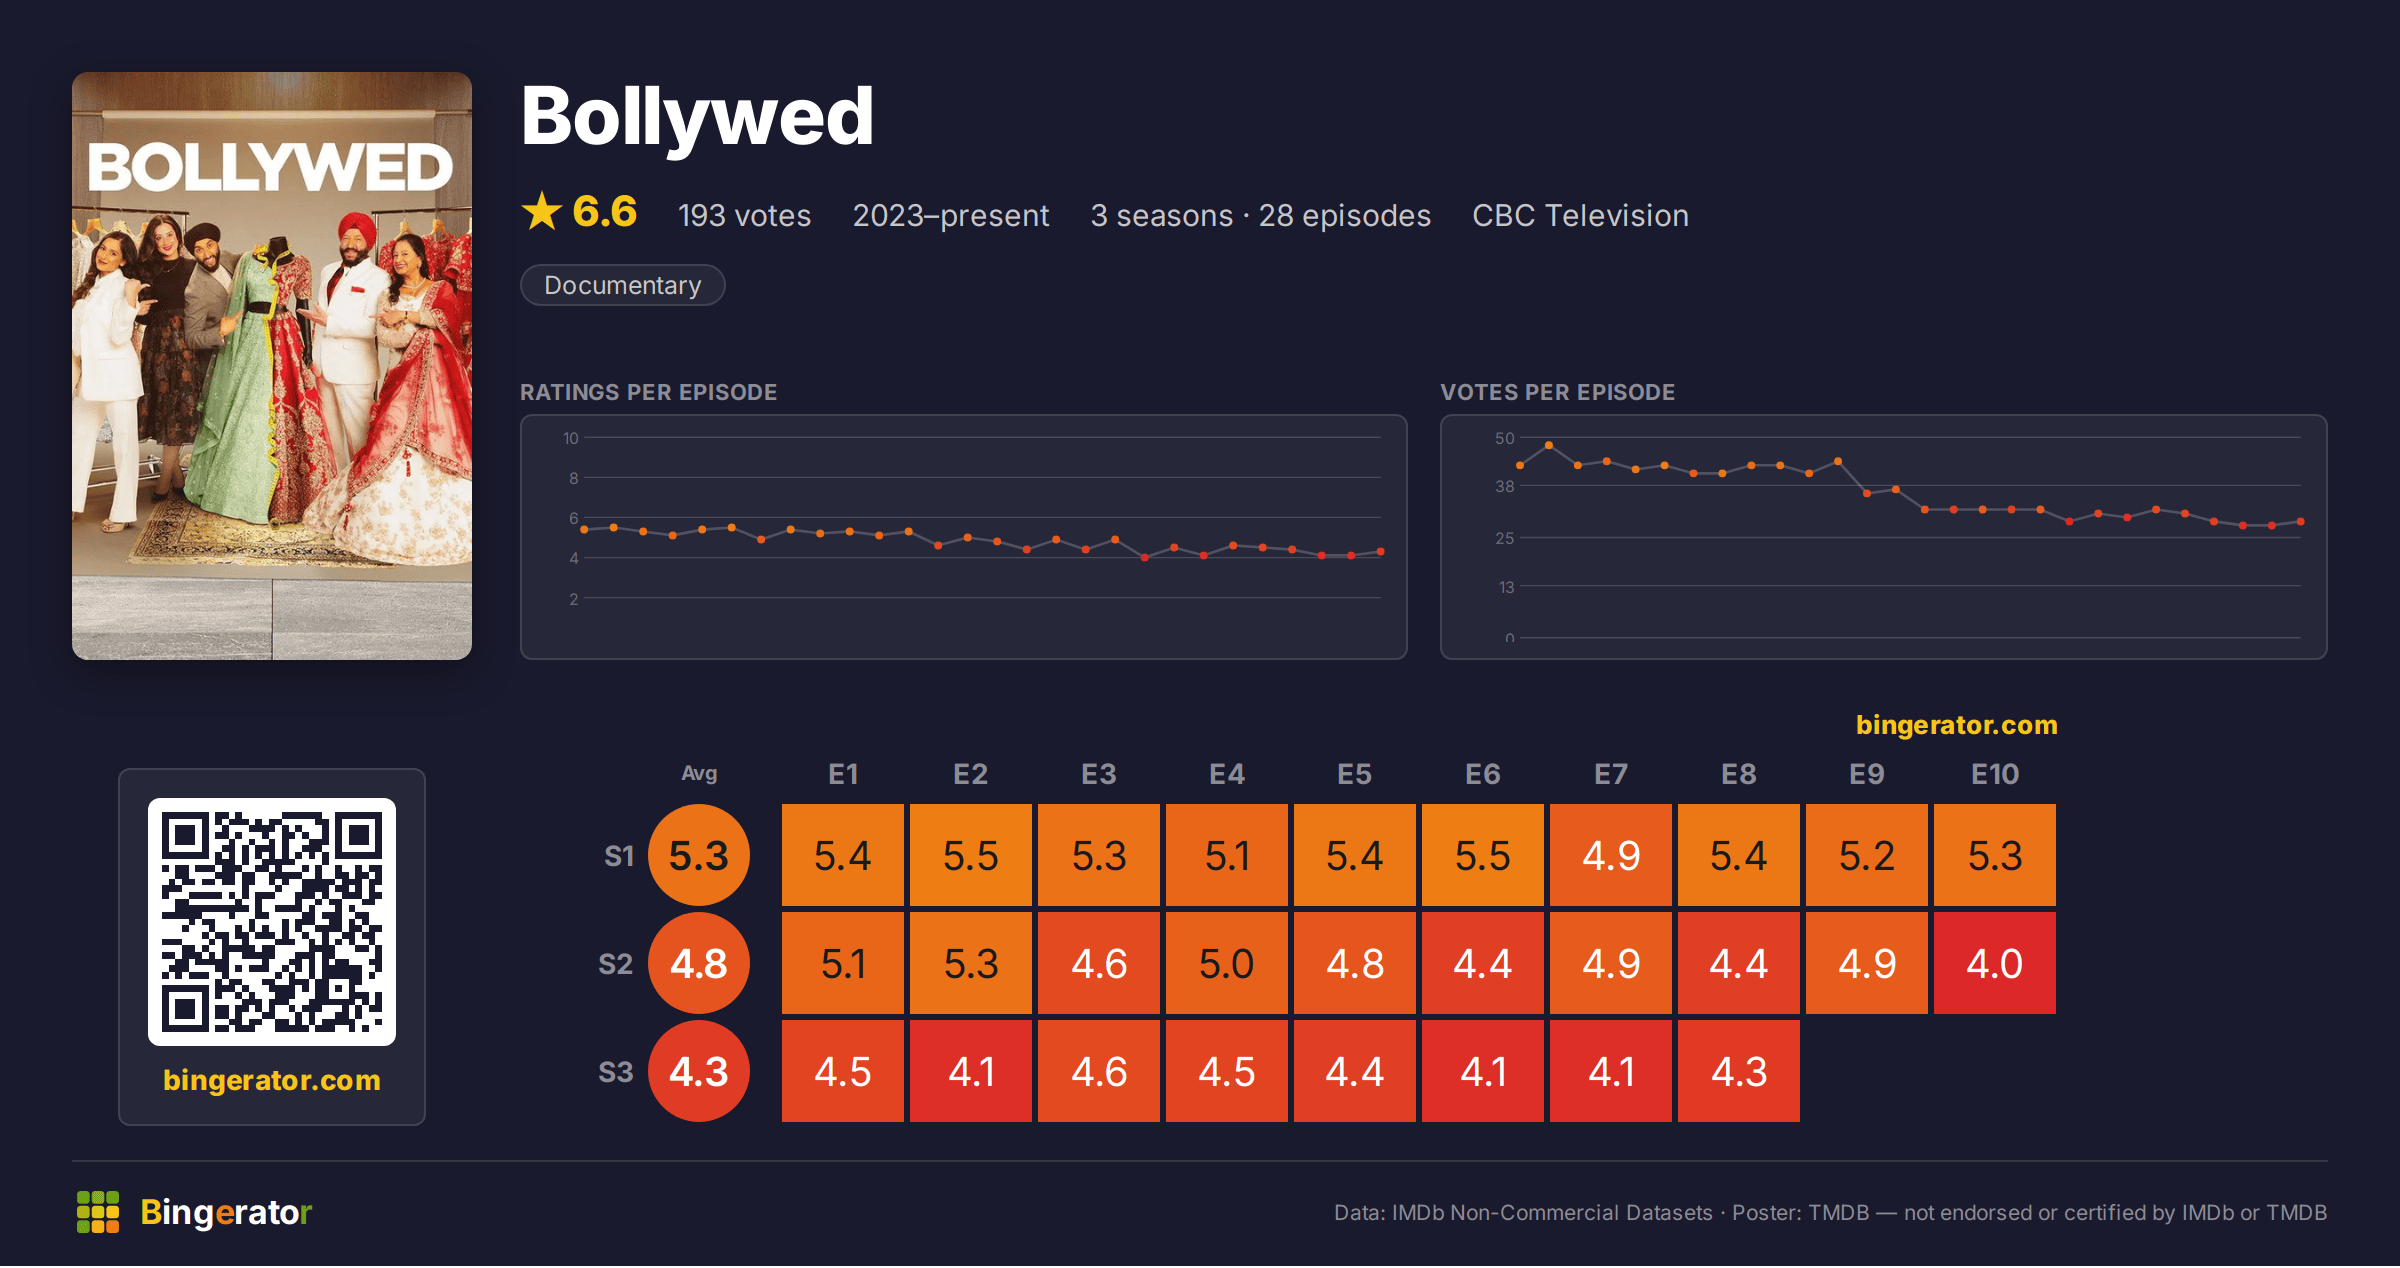Click the Bingerator brand name text
Image resolution: width=2400 pixels, height=1268 pixels.
(x=226, y=1212)
